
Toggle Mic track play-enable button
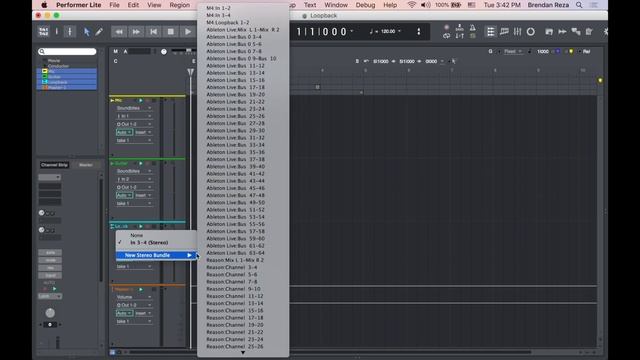pos(140,100)
